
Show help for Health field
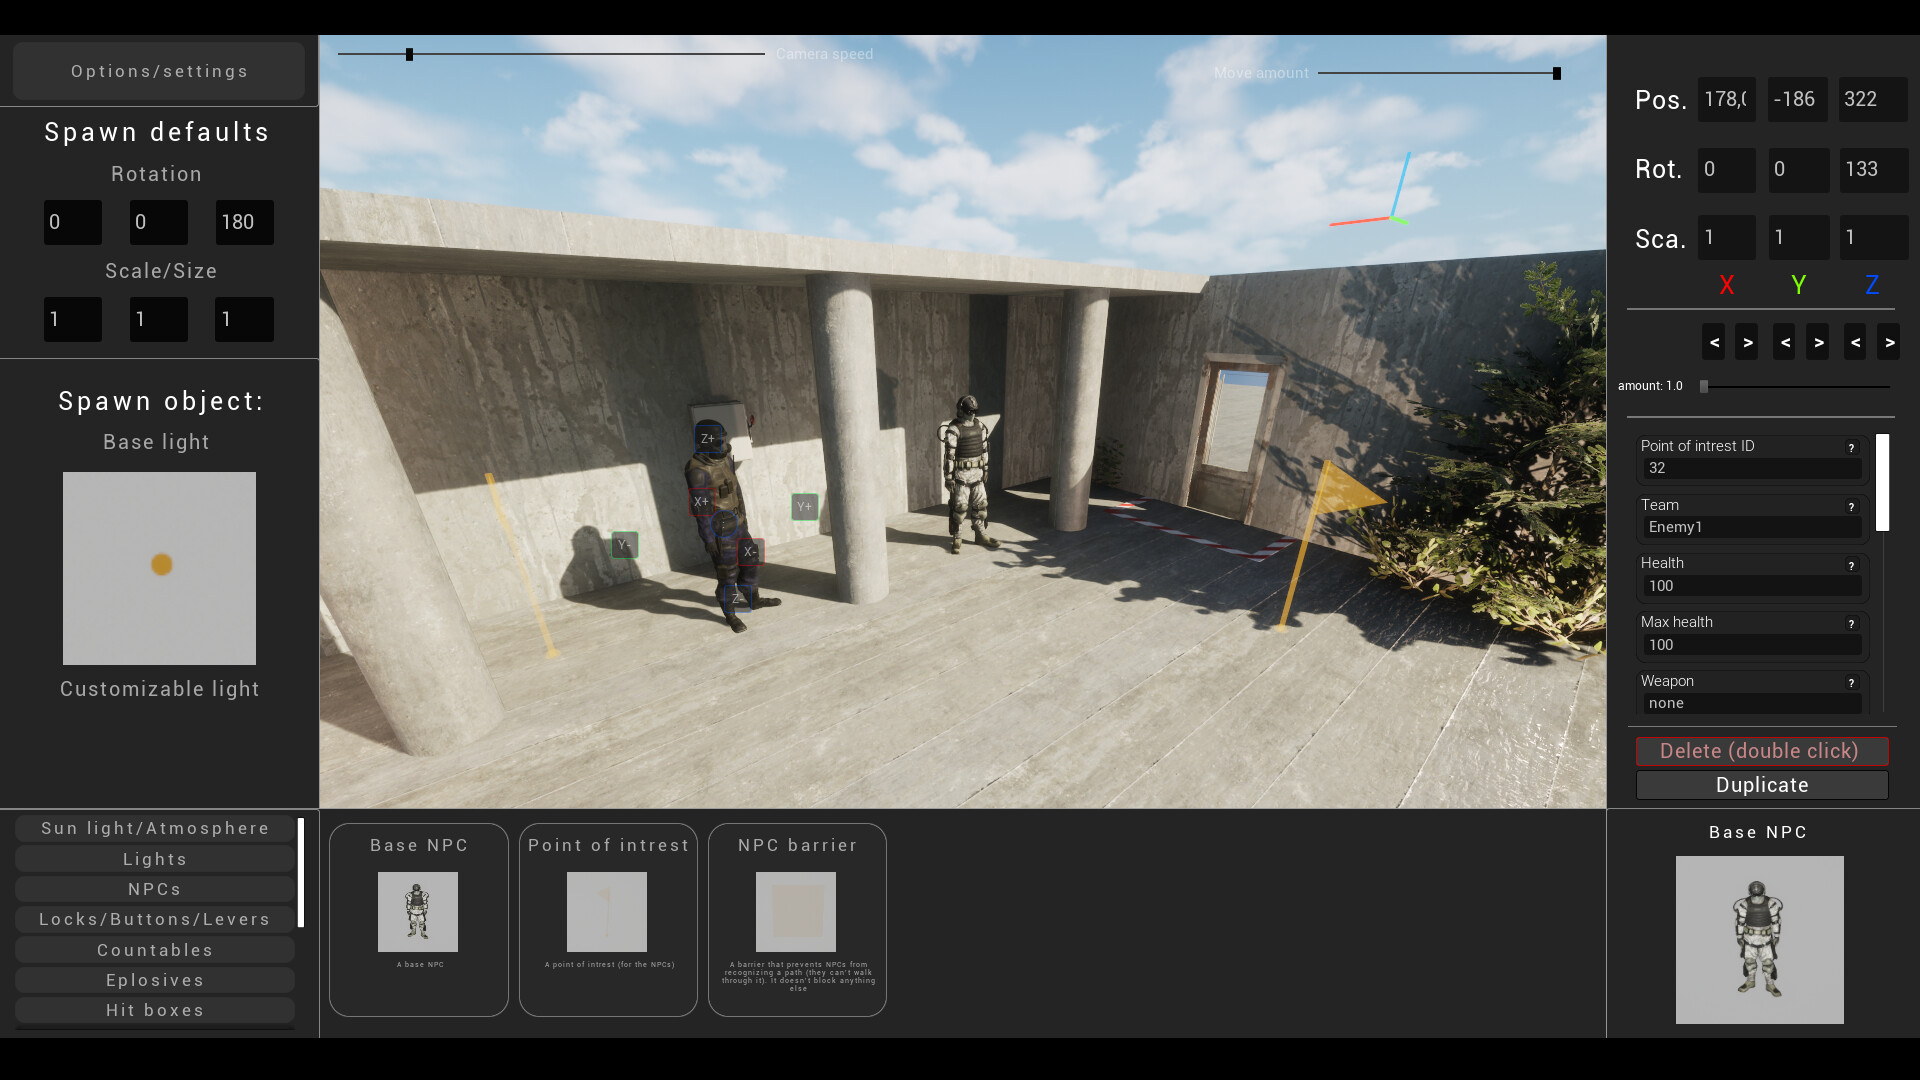[x=1851, y=566]
